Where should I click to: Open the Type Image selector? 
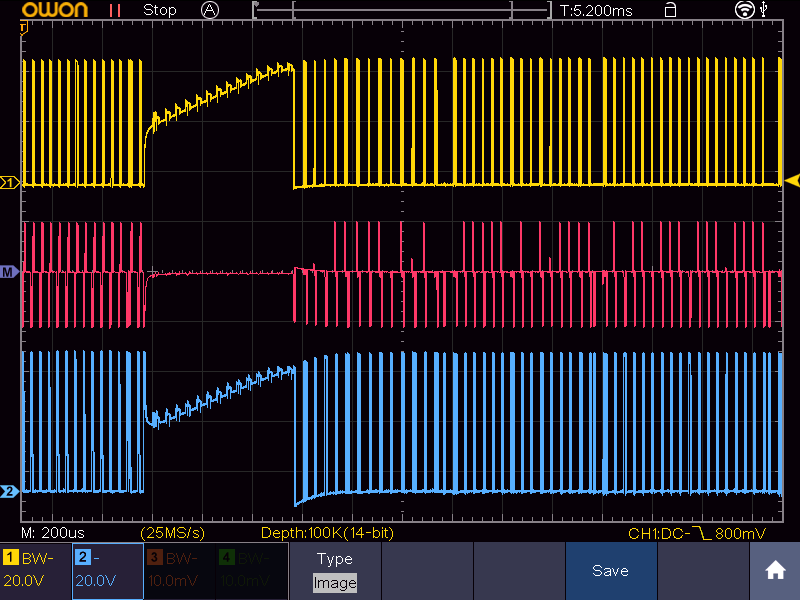pyautogui.click(x=335, y=570)
